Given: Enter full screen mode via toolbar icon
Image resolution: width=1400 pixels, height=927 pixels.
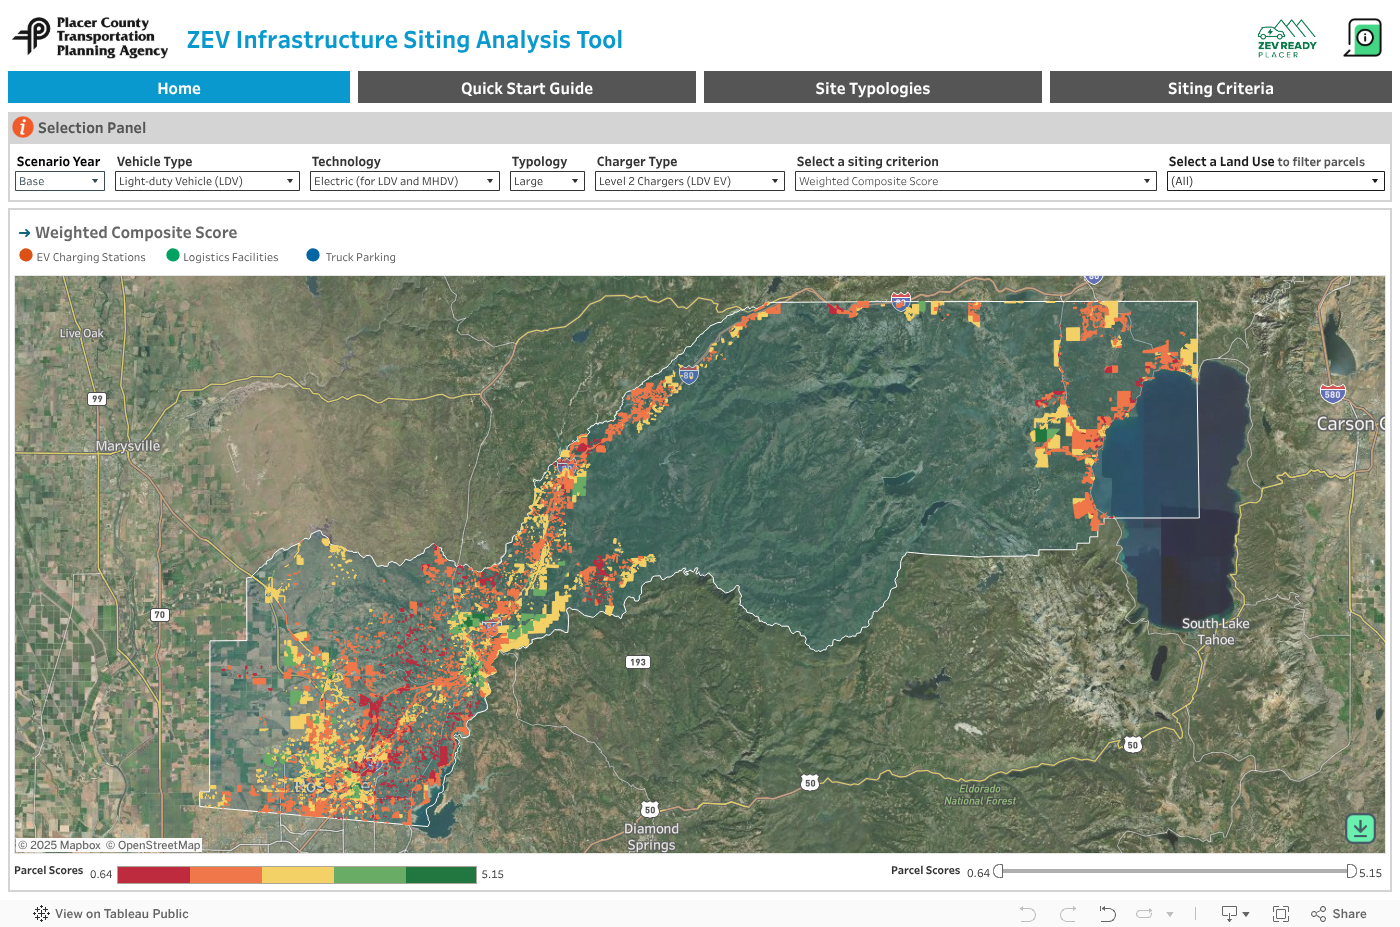Looking at the screenshot, I should tap(1280, 914).
